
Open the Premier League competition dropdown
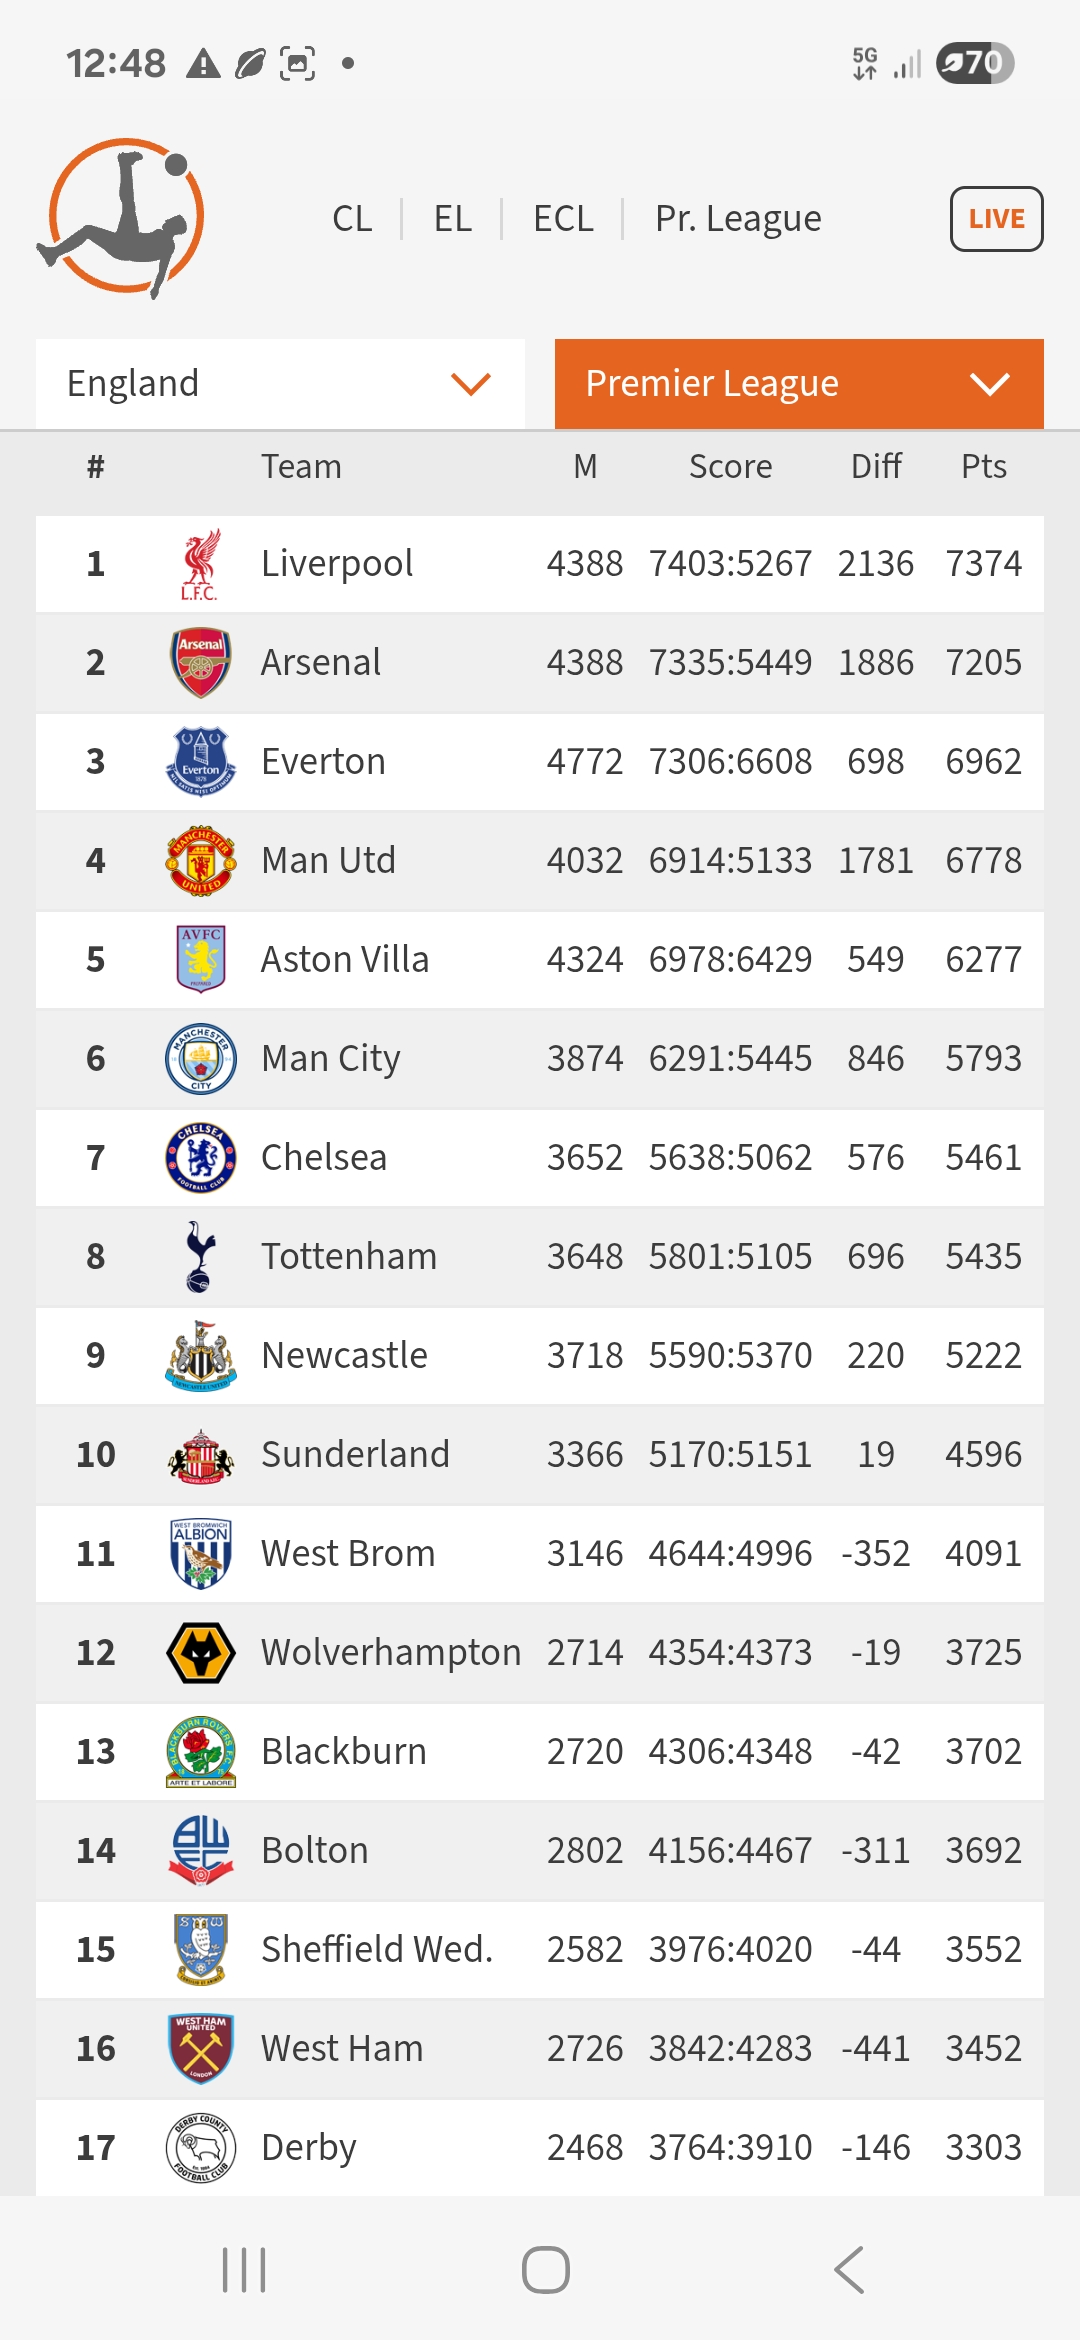pyautogui.click(x=799, y=384)
